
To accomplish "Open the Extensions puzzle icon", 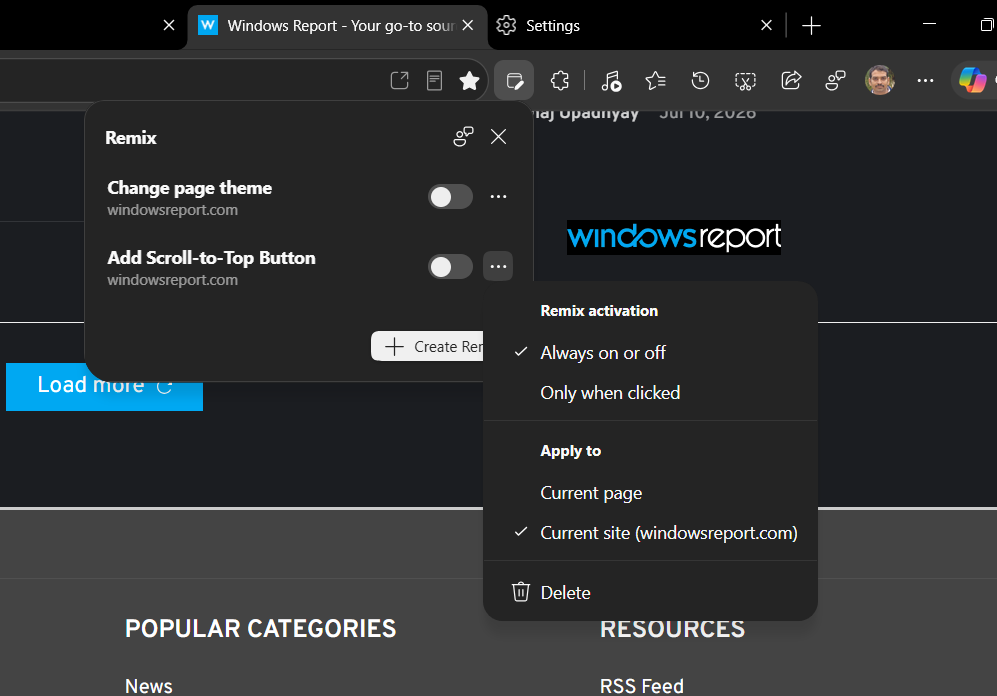I will tap(560, 81).
